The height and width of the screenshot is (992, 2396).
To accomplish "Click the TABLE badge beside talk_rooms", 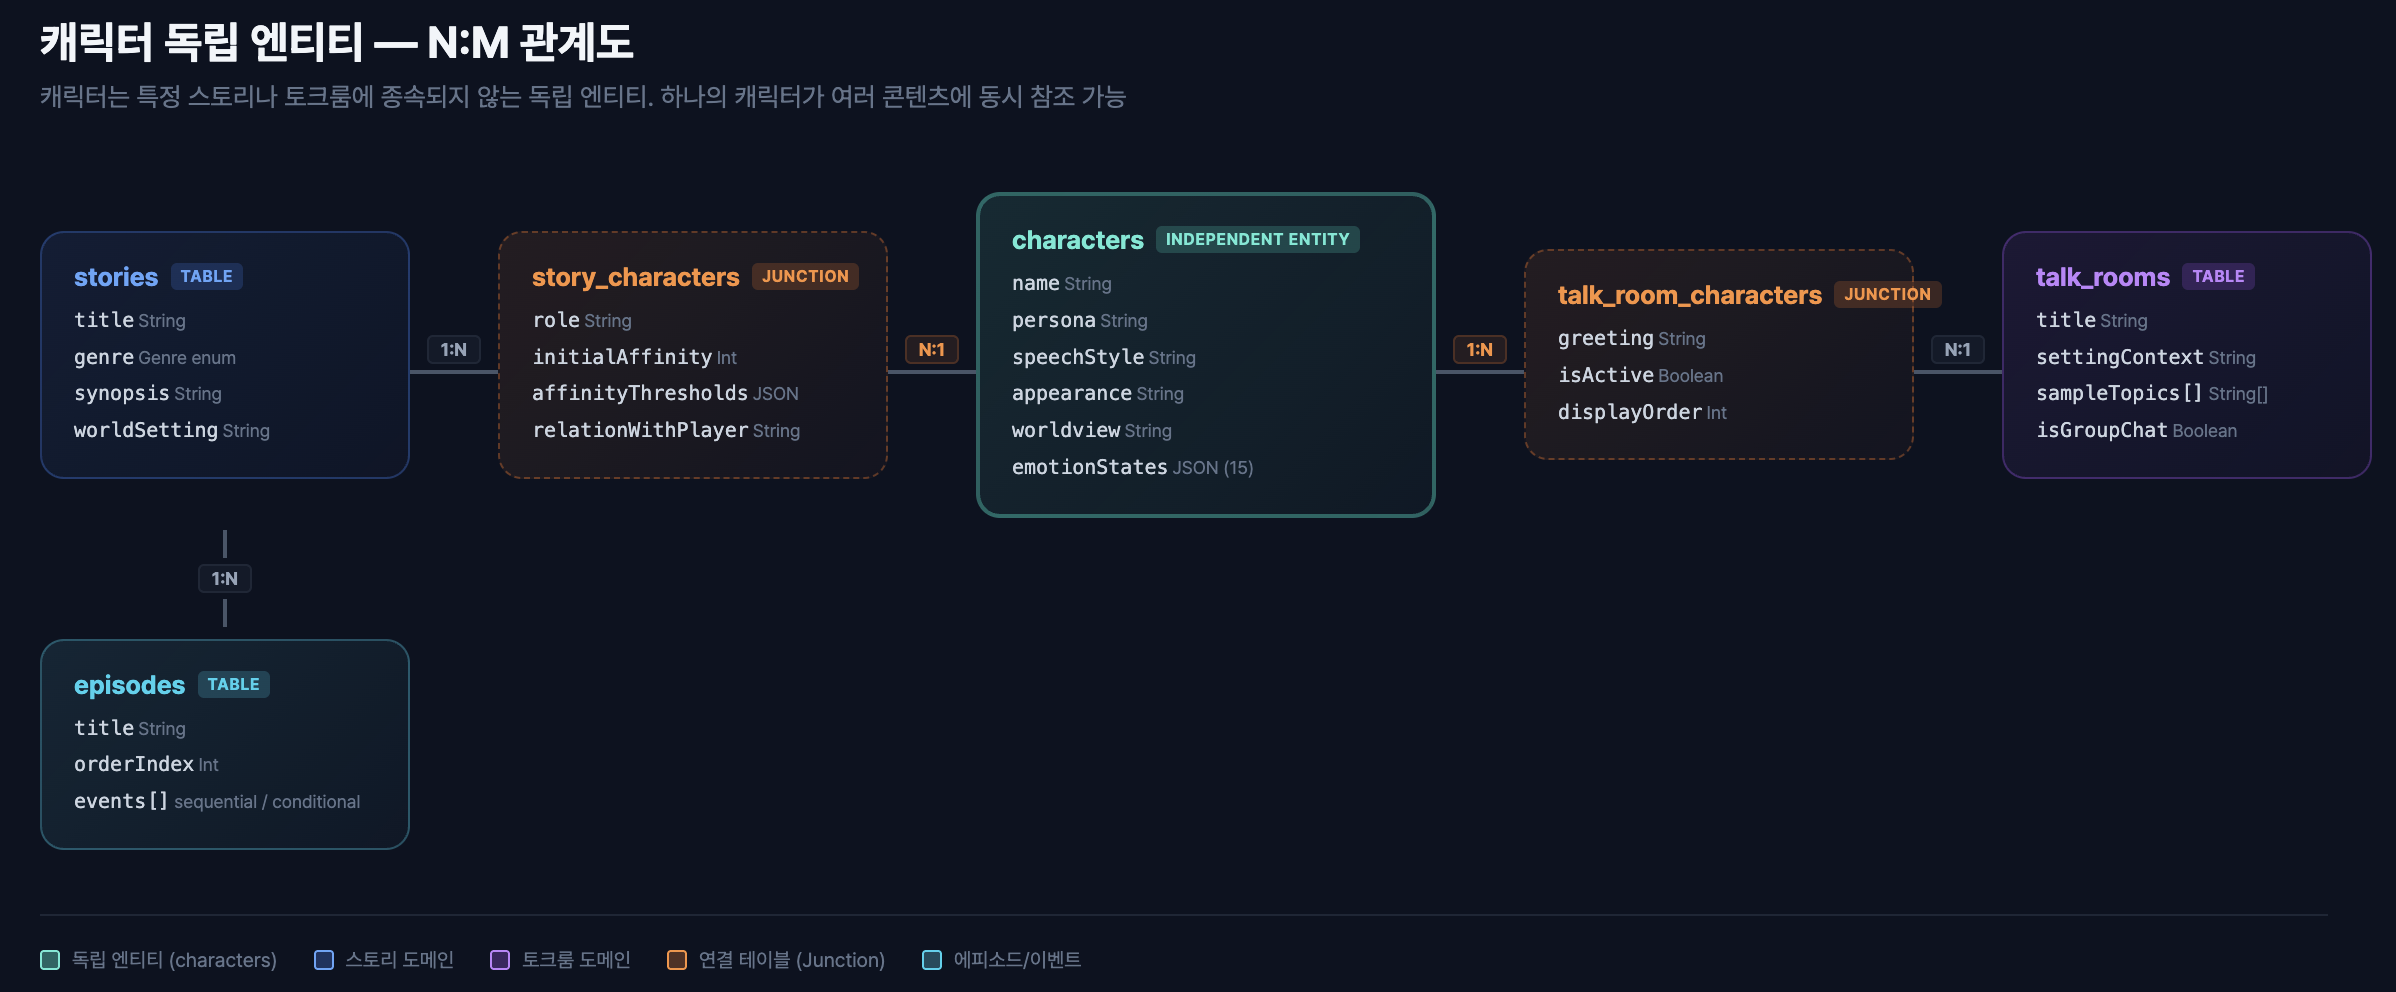I will point(2218,276).
